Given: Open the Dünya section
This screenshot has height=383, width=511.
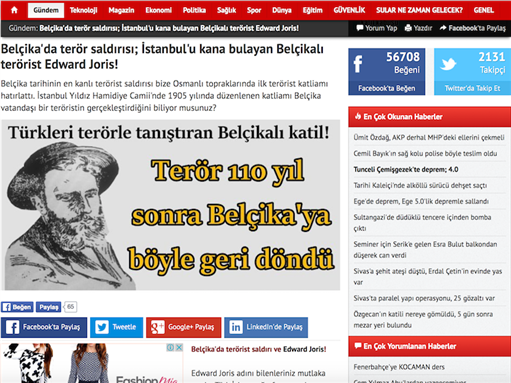Looking at the screenshot, I should (282, 10).
